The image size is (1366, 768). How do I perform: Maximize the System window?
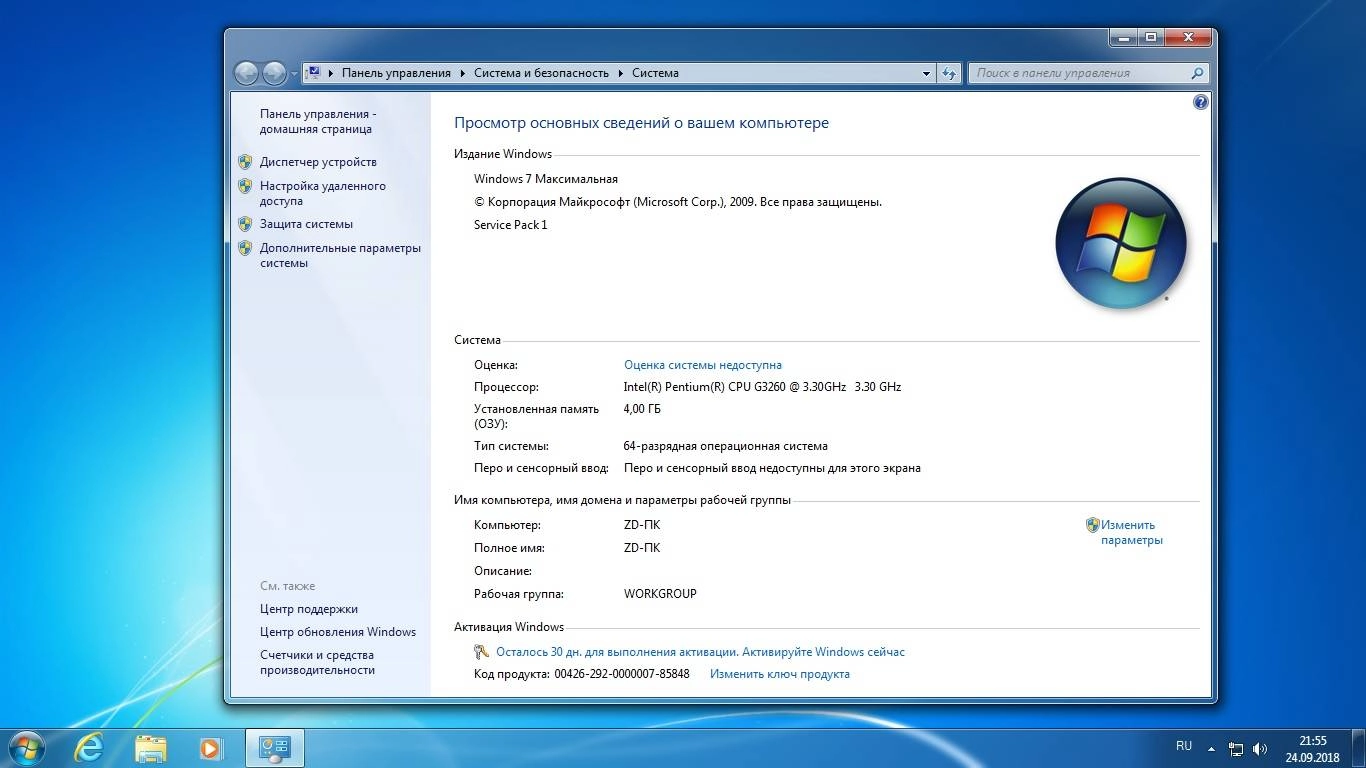1151,38
